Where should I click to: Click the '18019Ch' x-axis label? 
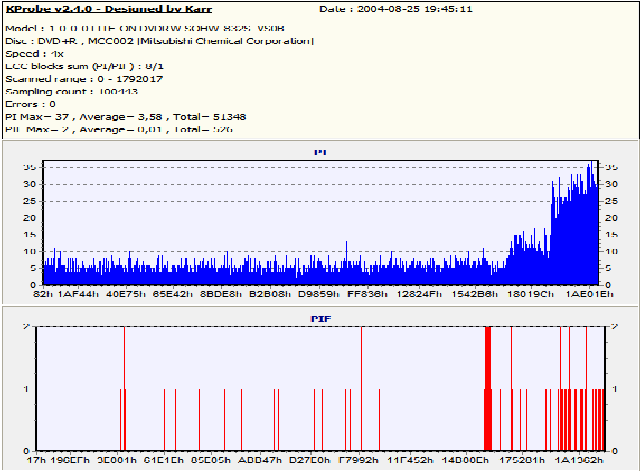point(530,294)
